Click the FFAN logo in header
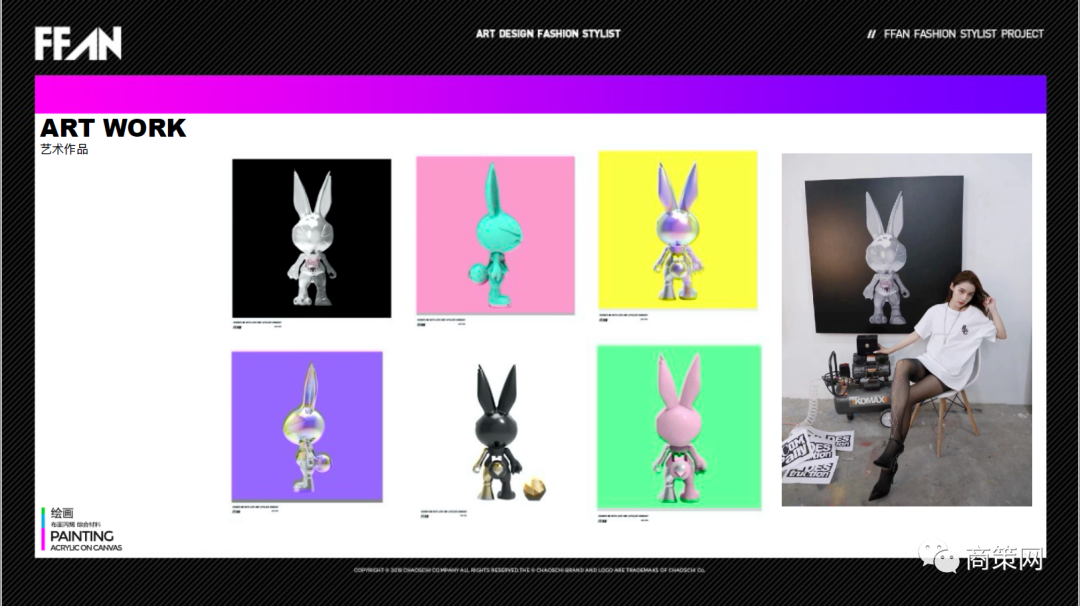The width and height of the screenshot is (1080, 606). click(78, 43)
